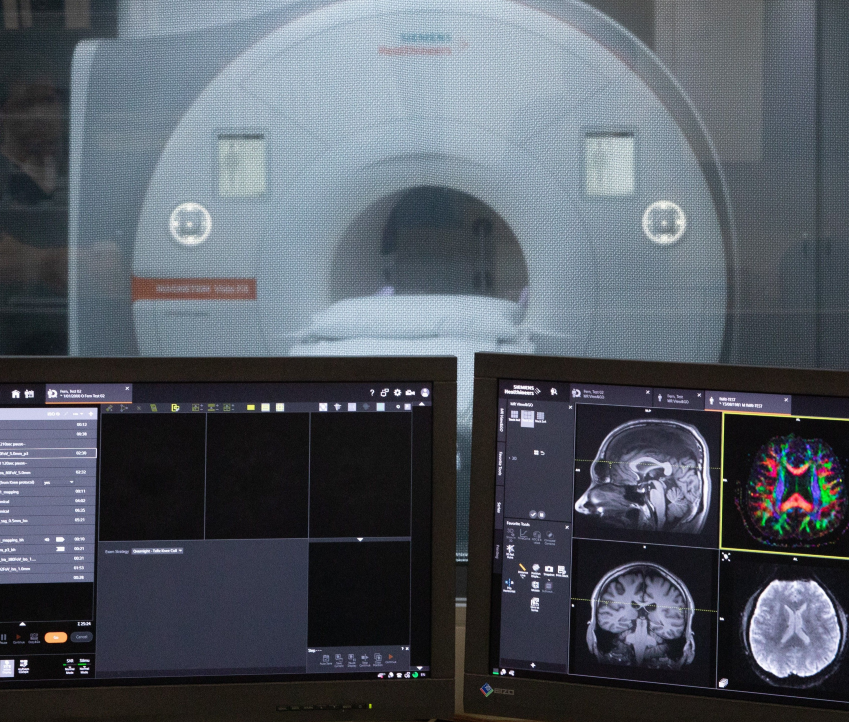
Task: Click the telephone icon in left monitor tray
Action: click(x=399, y=675)
